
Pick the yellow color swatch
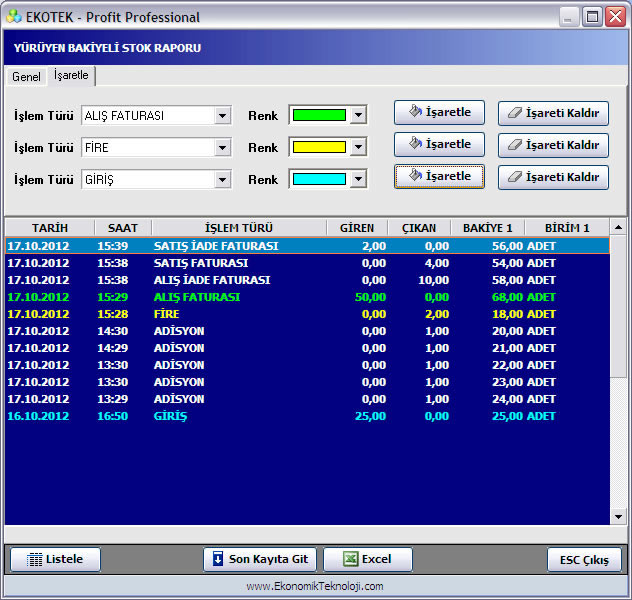(319, 147)
